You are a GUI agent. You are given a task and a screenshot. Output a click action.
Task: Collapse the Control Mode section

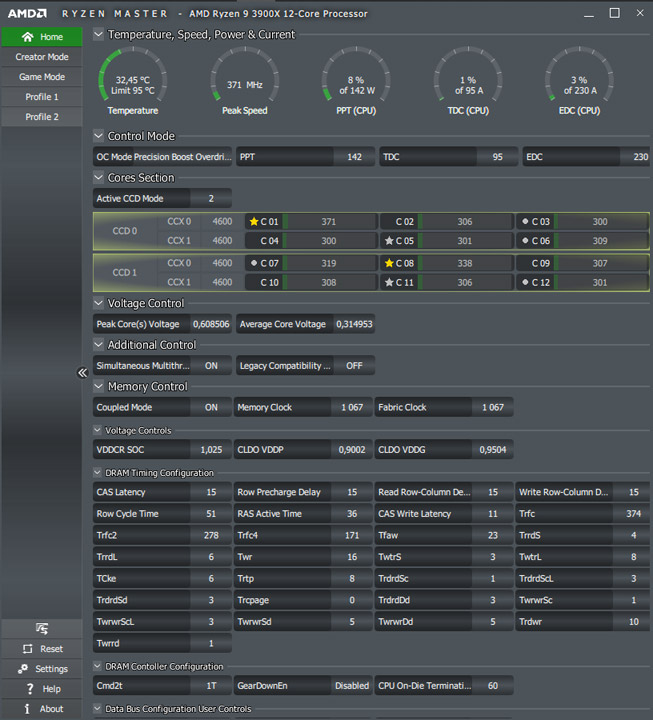click(x=98, y=136)
